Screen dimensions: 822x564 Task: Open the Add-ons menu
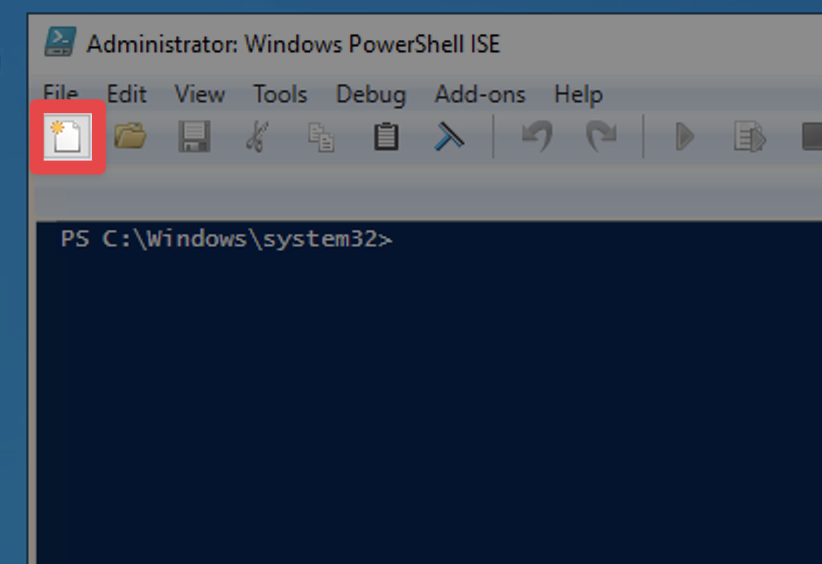480,95
